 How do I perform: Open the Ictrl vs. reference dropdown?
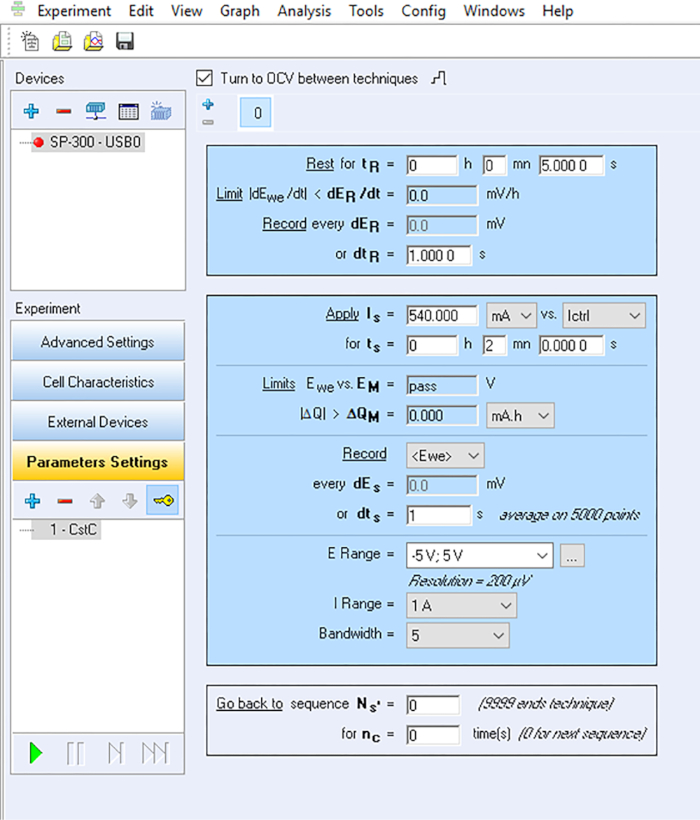[x=604, y=316]
